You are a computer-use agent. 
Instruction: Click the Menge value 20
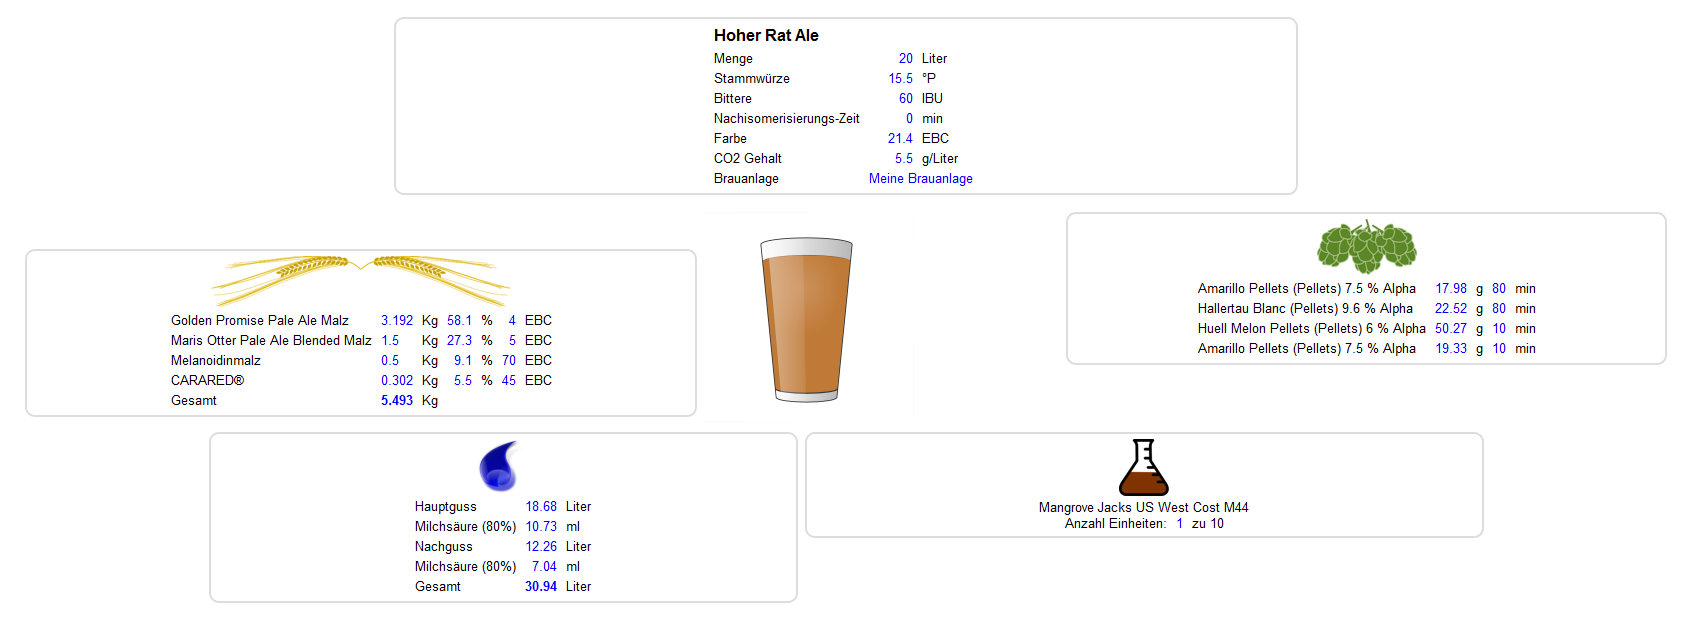[x=905, y=59]
